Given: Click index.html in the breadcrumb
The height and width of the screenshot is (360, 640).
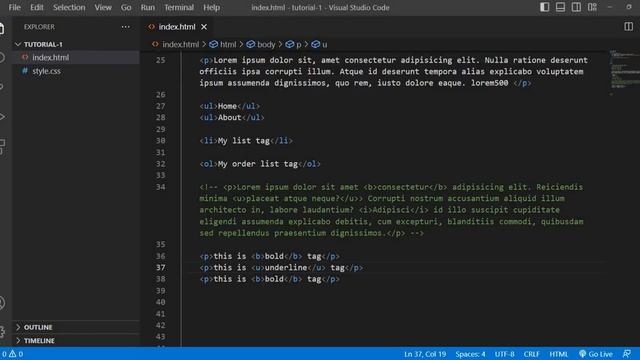Looking at the screenshot, I should (x=180, y=44).
